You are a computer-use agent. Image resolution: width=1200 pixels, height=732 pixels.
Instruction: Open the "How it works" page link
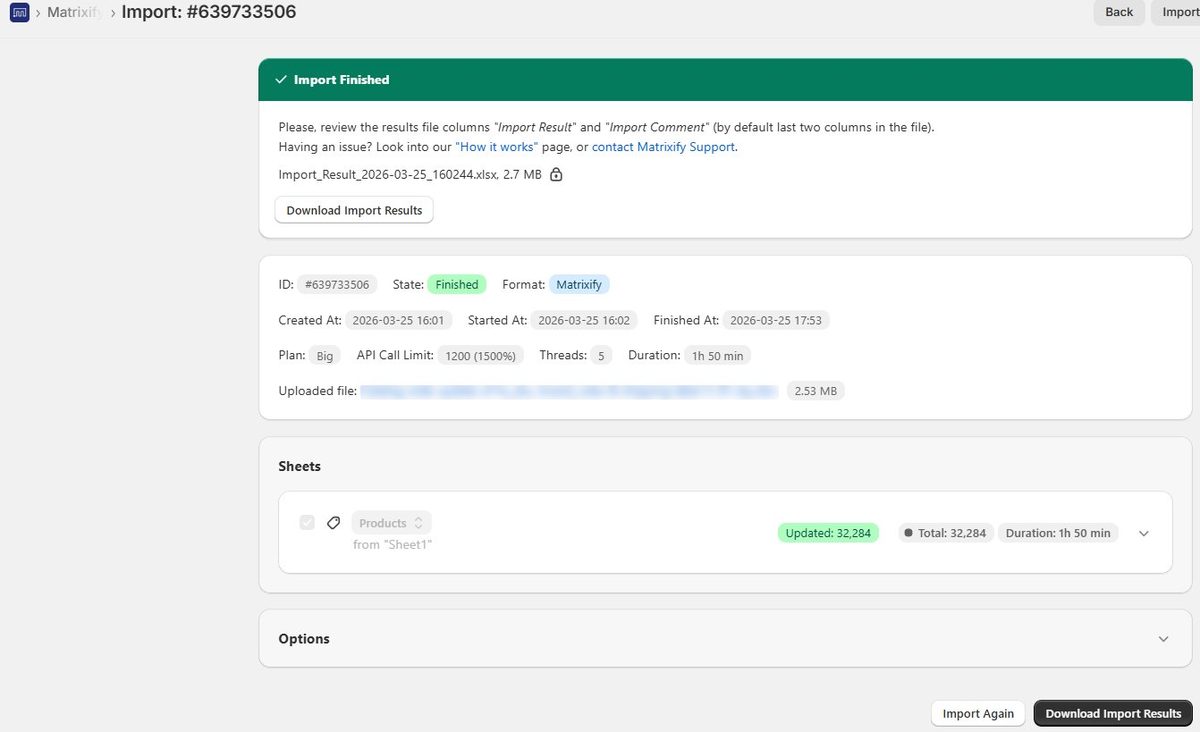pyautogui.click(x=497, y=147)
